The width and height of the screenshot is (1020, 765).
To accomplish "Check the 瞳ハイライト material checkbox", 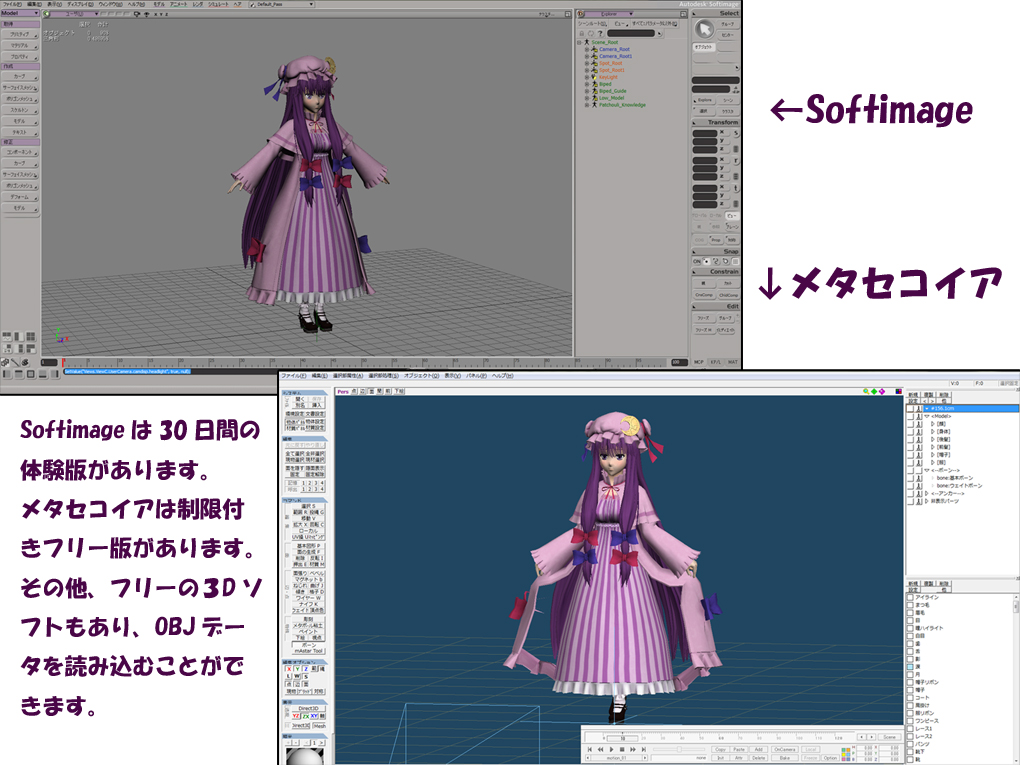I will point(911,628).
